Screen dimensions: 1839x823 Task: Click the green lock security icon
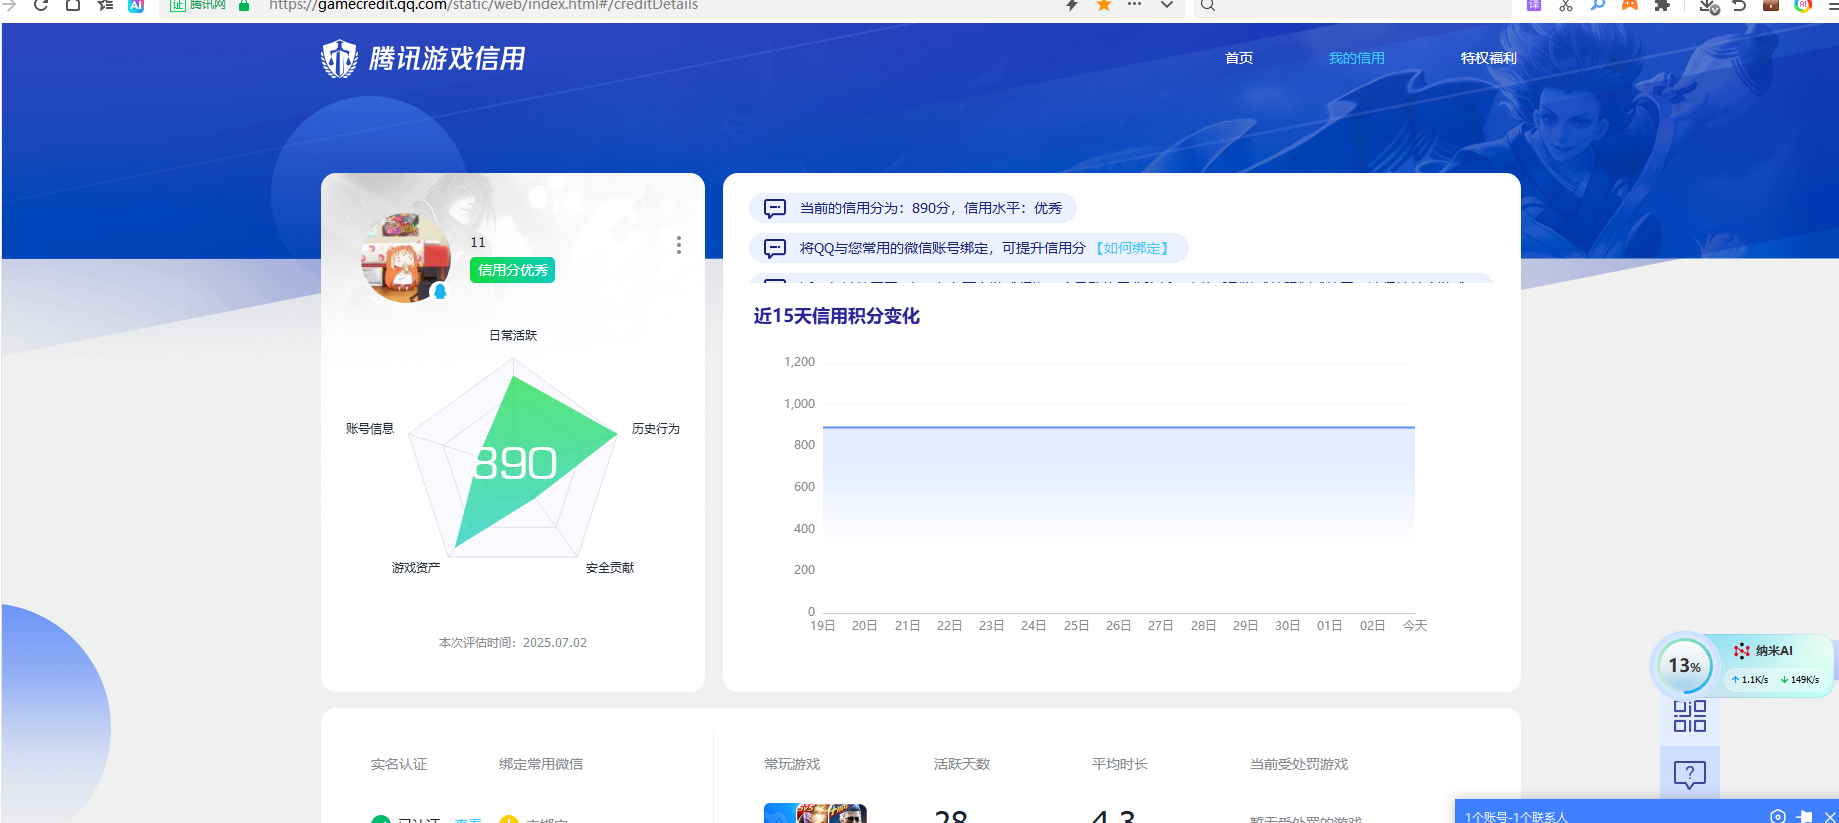[244, 5]
